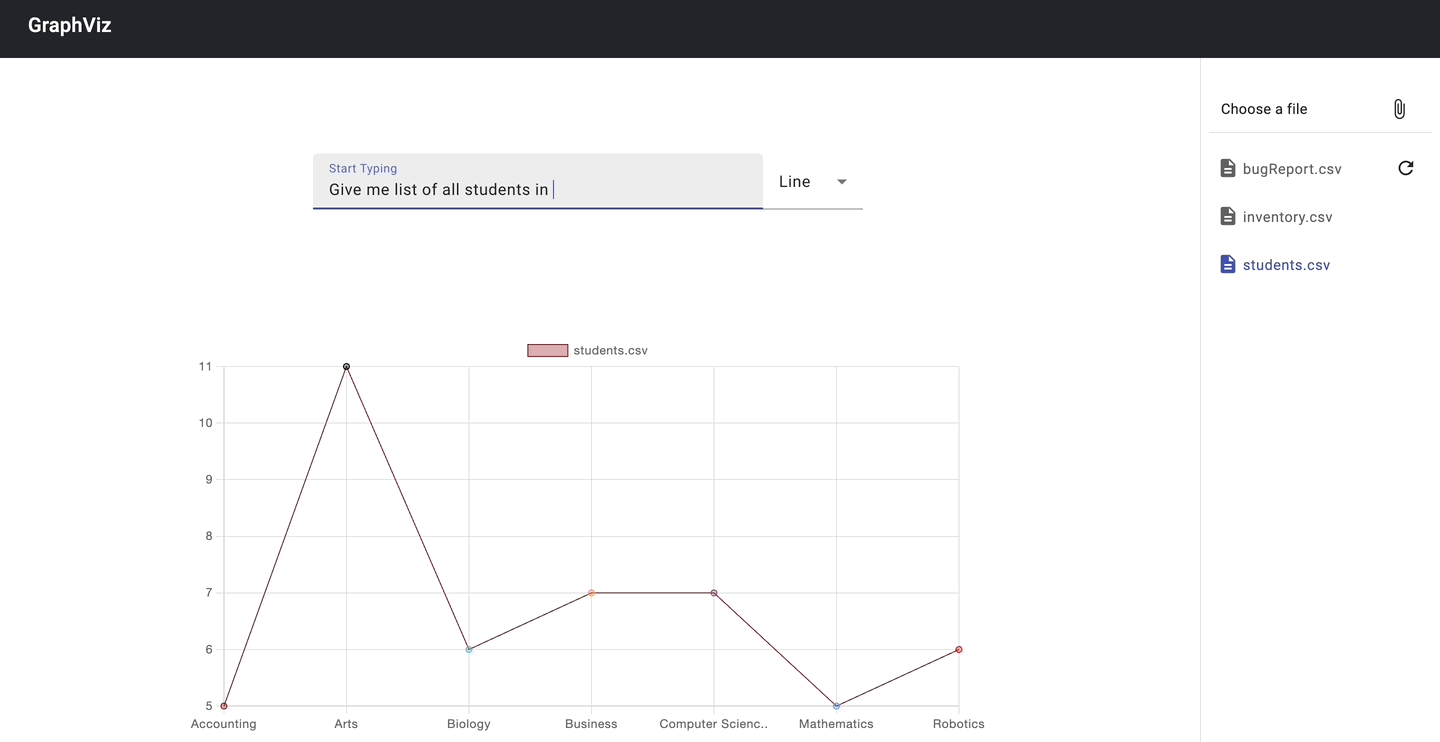Click the dropdown arrow next to Line

point(842,182)
